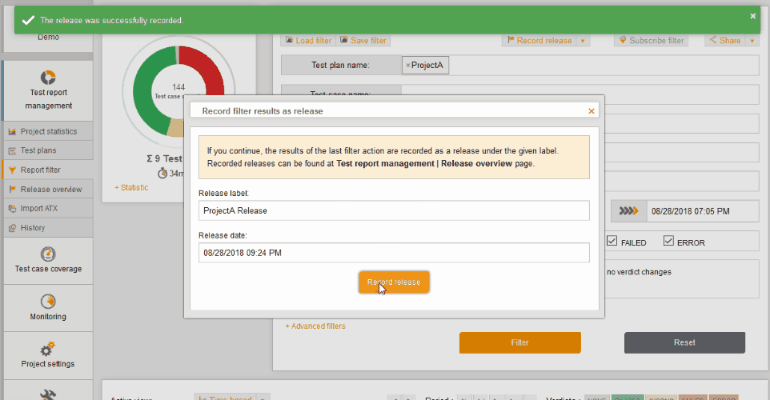Screen dimensions: 770x400
Task: Click the Report filter funnel icon
Action: click(12, 170)
